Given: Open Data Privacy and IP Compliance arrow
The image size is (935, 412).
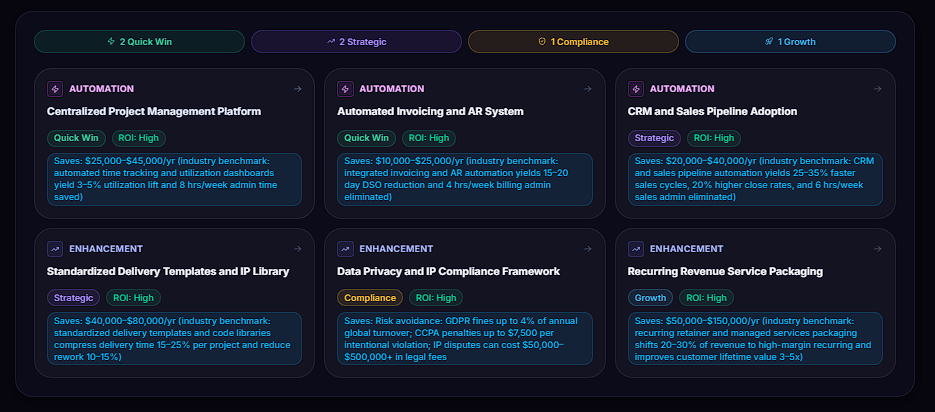Looking at the screenshot, I should (587, 249).
